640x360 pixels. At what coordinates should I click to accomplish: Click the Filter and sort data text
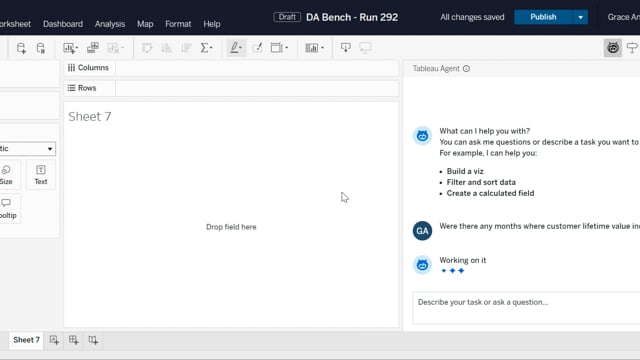pyautogui.click(x=481, y=182)
